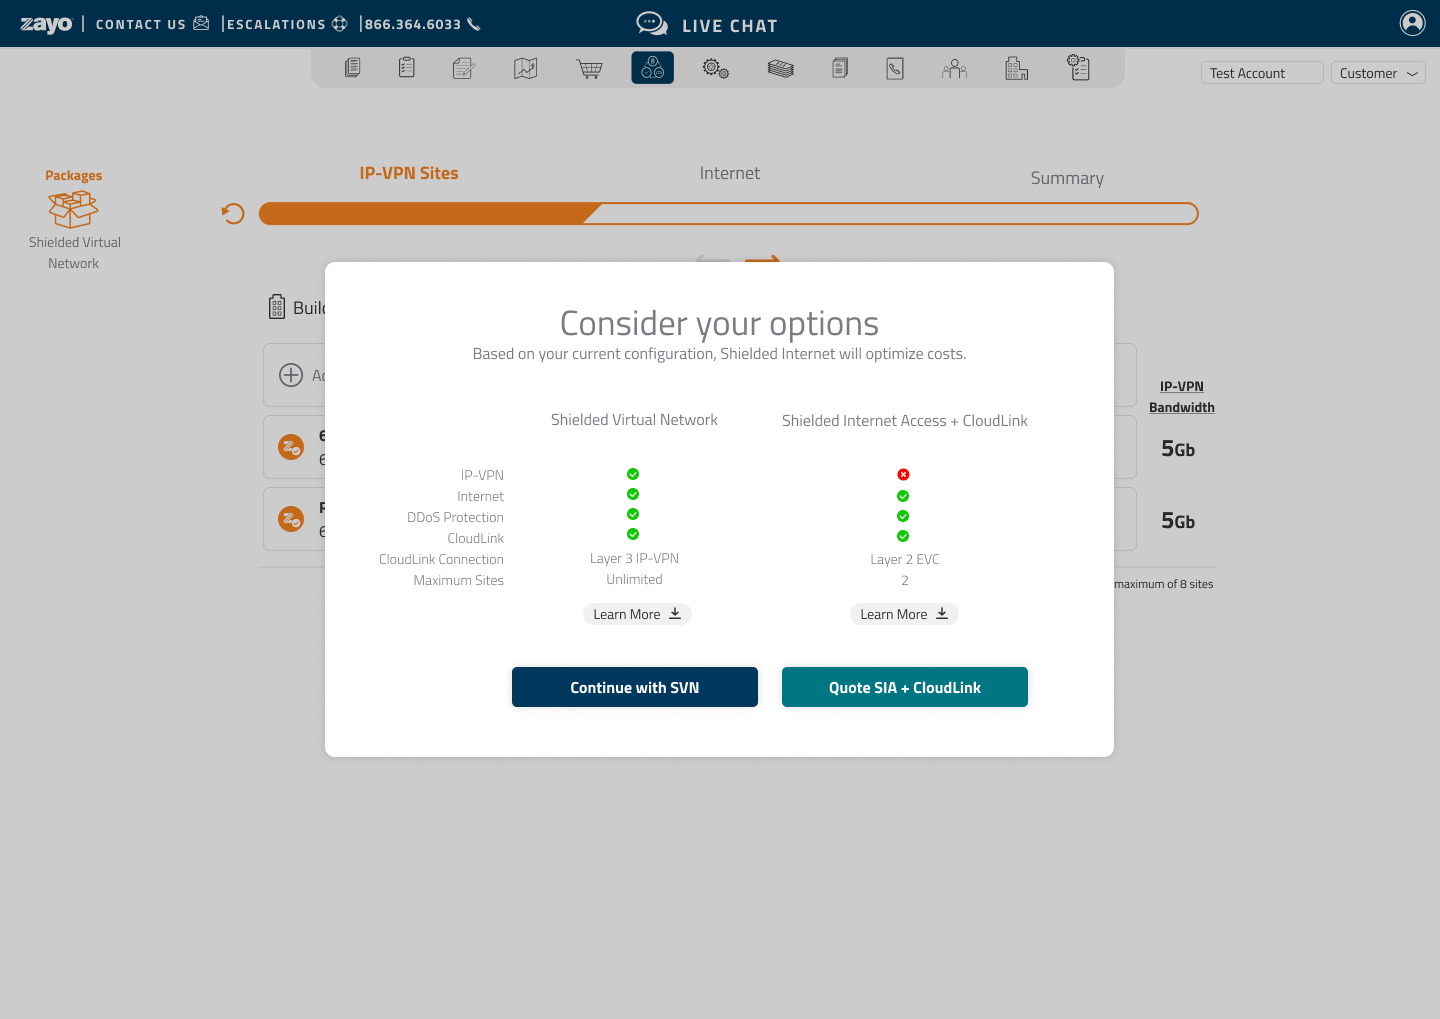Click the Escalations lifebuoy icon
This screenshot has height=1019, width=1440.
click(x=340, y=23)
